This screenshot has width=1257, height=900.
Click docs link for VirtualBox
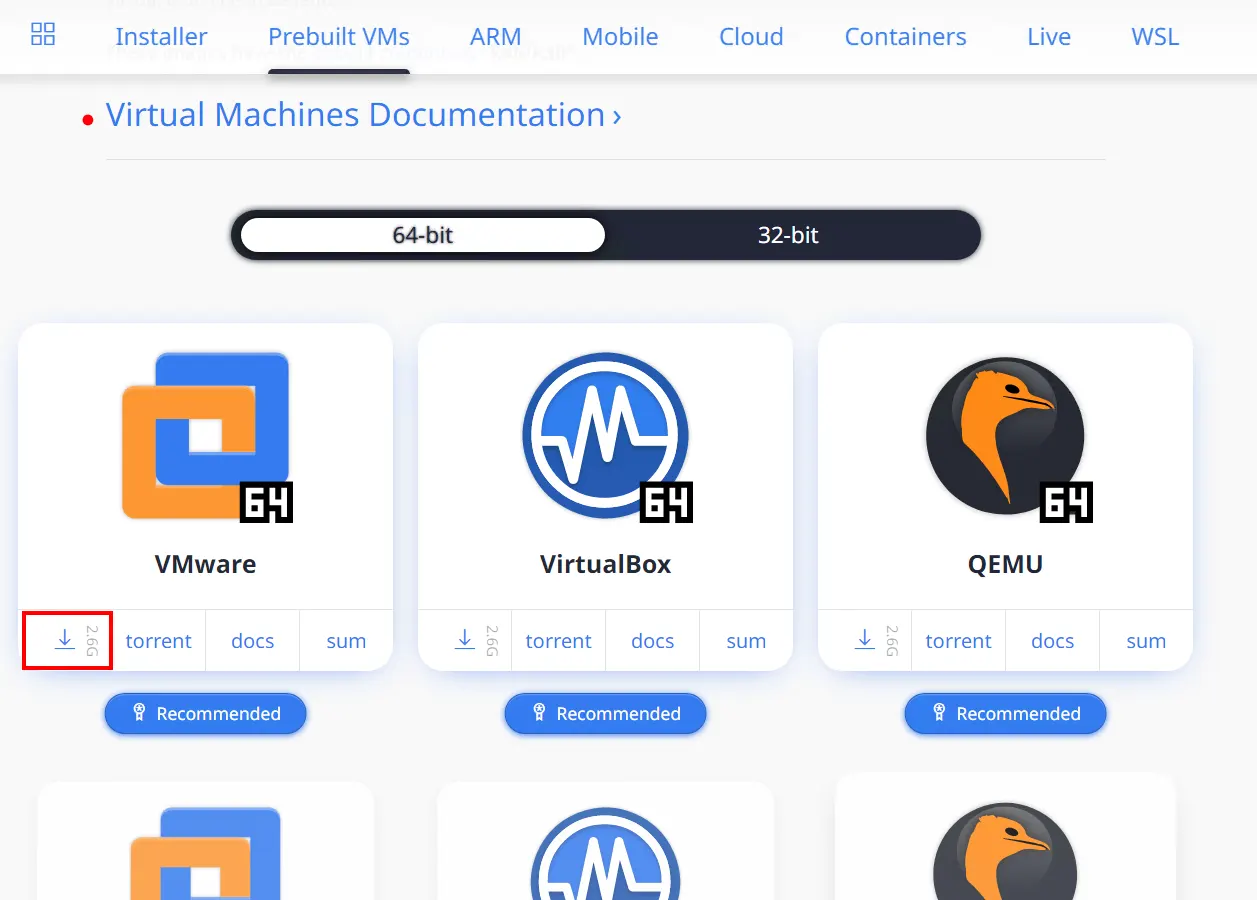pyautogui.click(x=652, y=641)
